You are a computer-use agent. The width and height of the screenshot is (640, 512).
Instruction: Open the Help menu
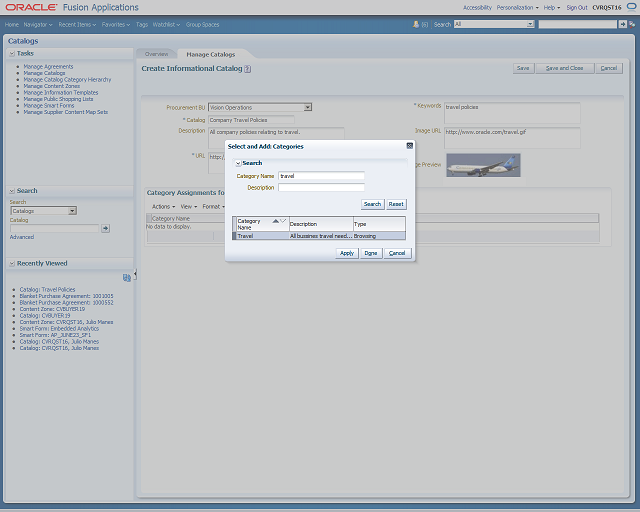coord(552,7)
